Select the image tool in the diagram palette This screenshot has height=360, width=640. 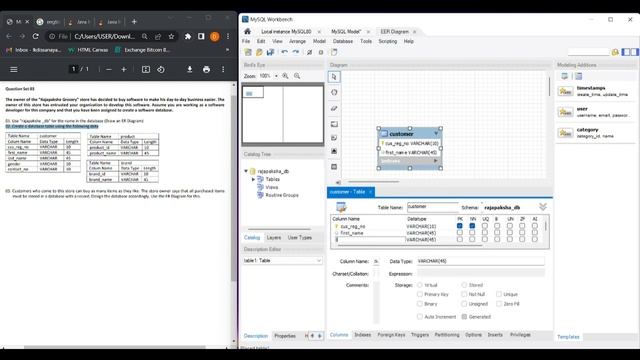coord(334,151)
